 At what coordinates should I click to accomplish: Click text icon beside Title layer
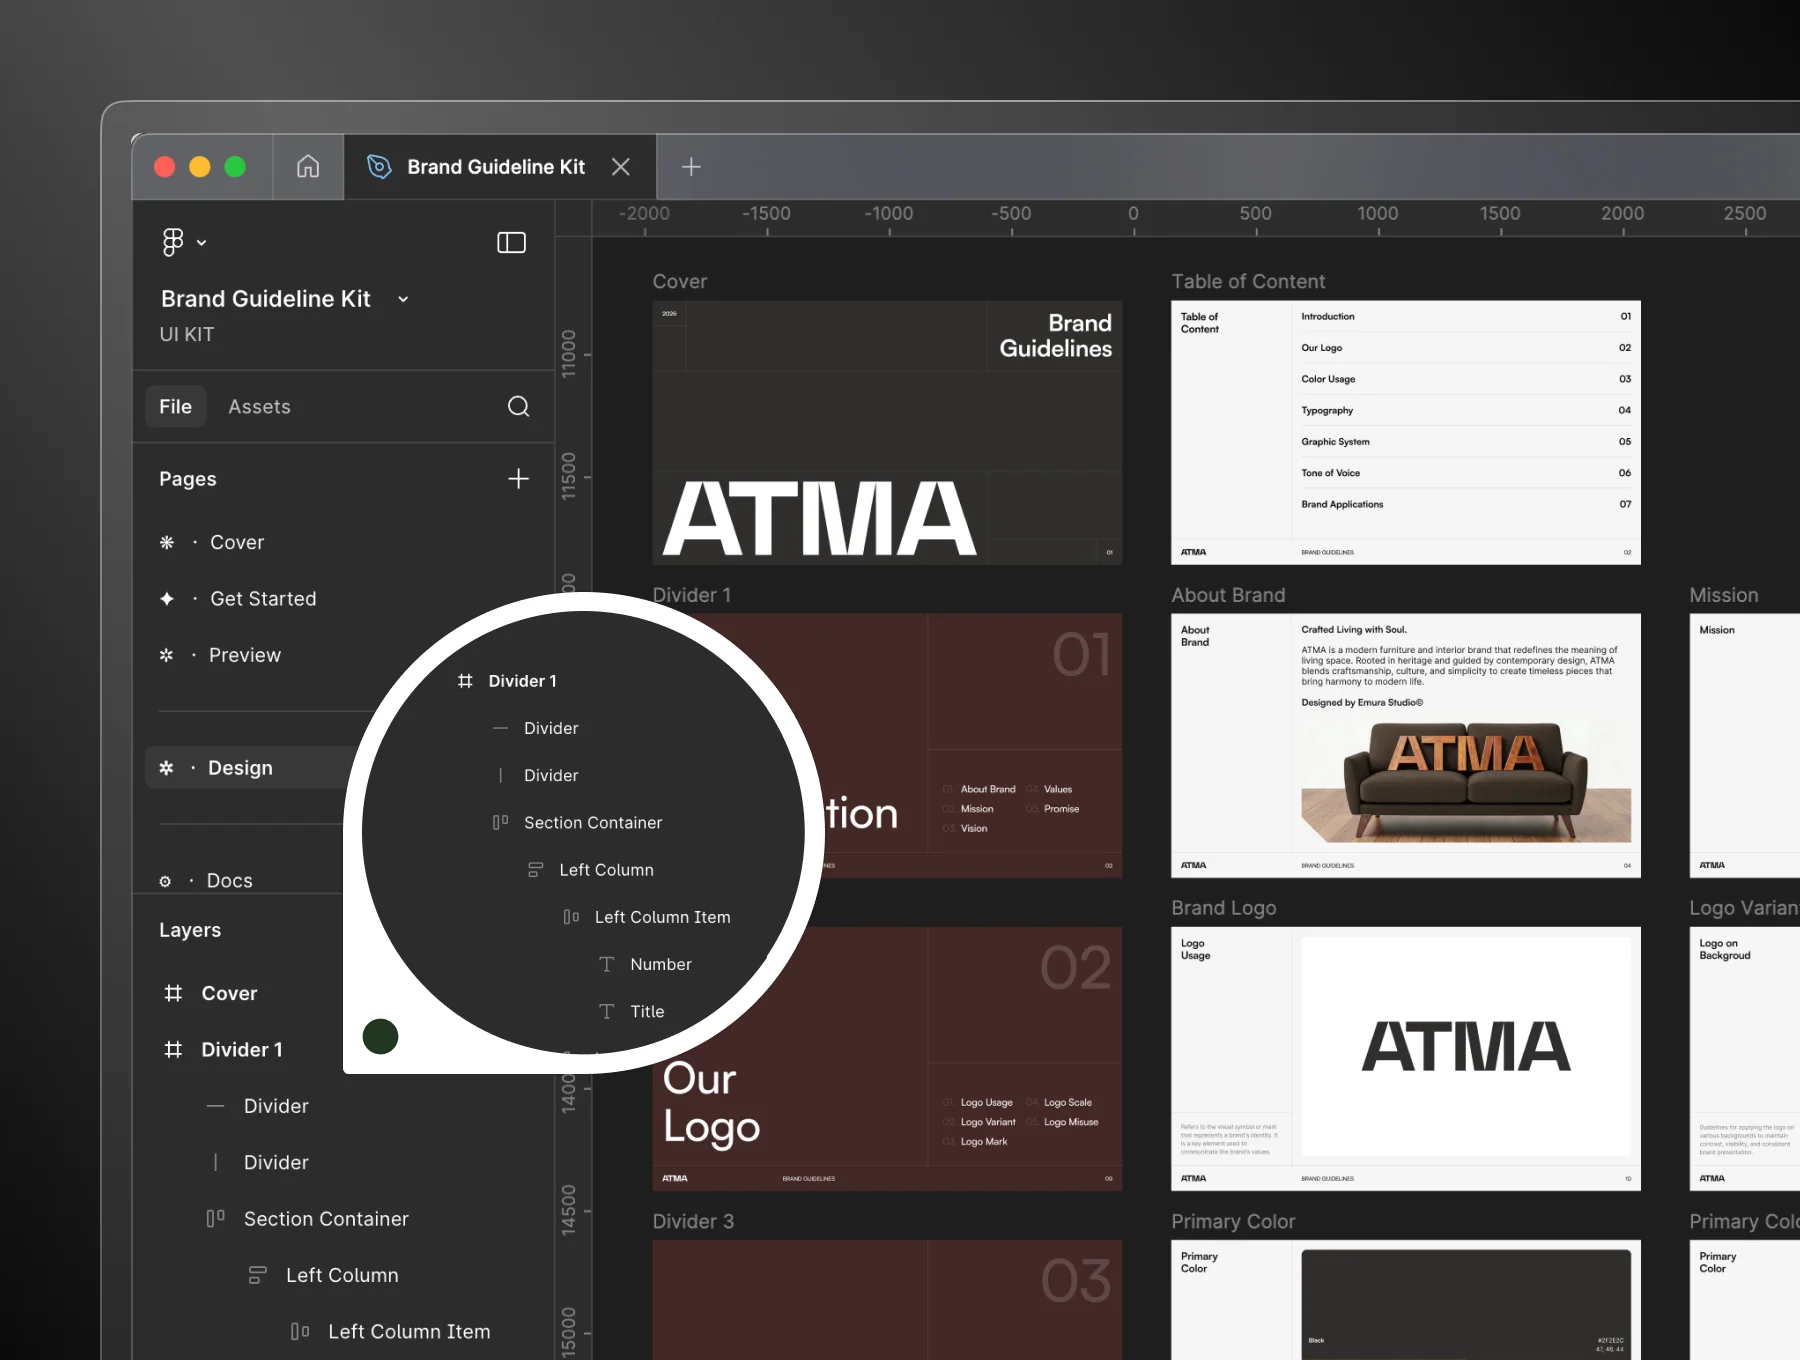coord(606,1011)
